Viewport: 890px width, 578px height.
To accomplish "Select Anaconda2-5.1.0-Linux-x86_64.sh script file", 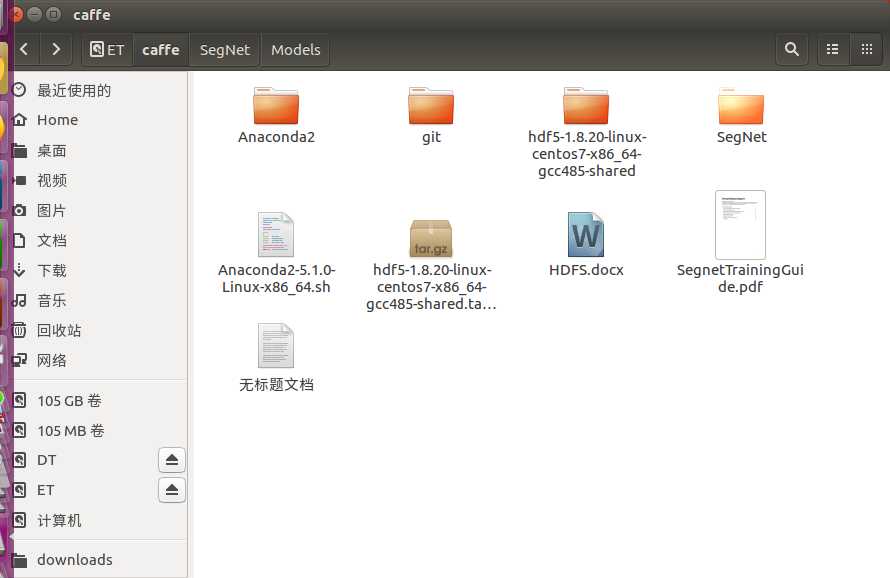I will point(276,234).
